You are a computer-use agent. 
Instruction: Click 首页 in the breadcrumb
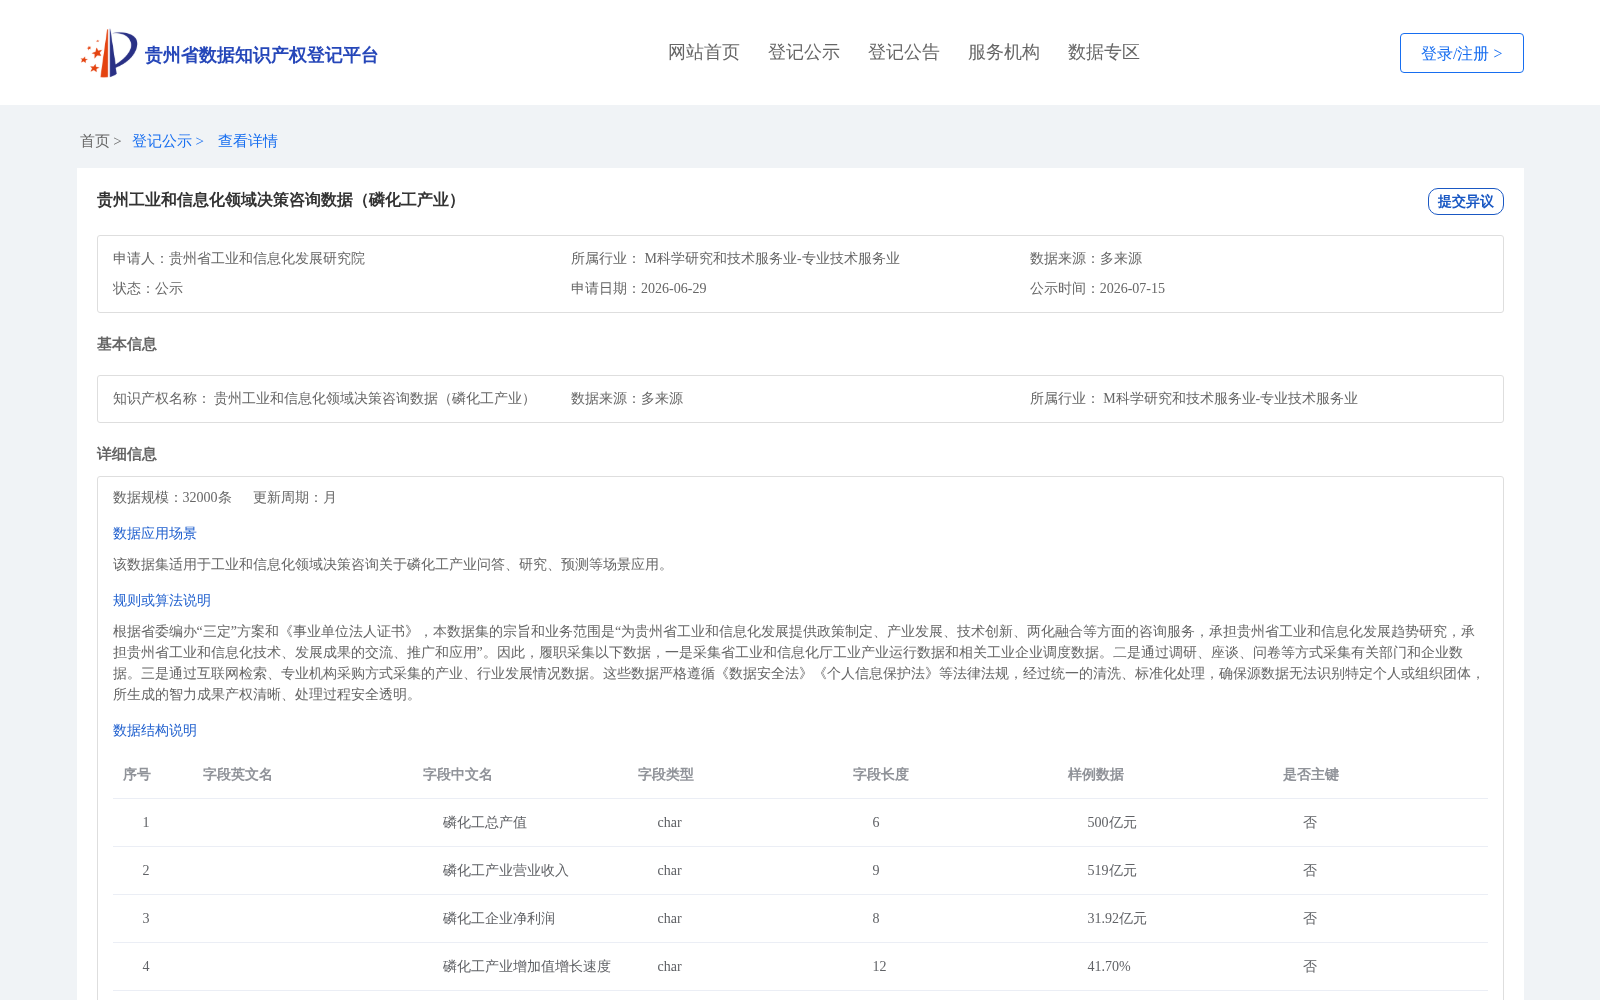95,141
